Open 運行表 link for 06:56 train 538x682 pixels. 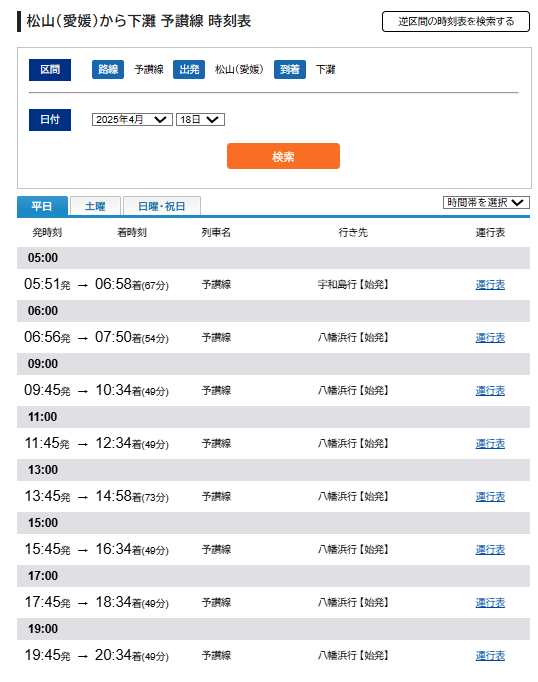coord(490,338)
